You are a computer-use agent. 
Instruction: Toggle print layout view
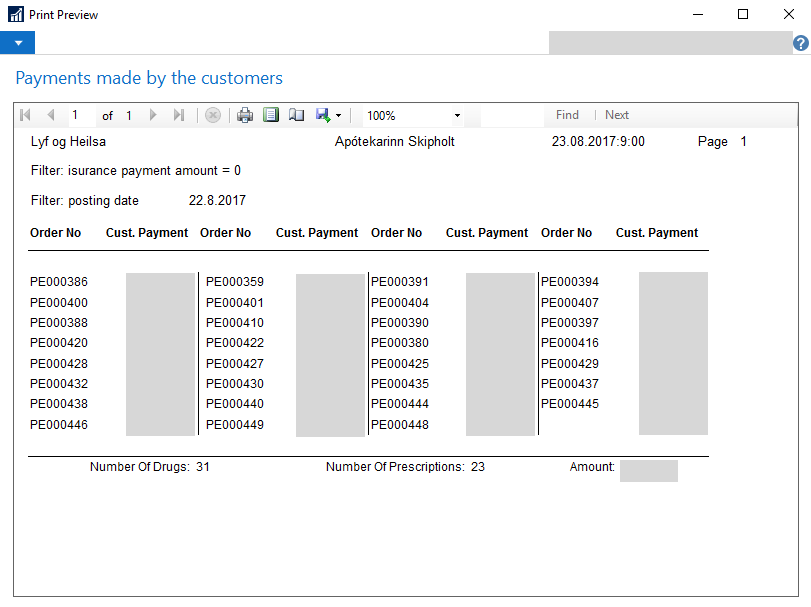point(271,115)
